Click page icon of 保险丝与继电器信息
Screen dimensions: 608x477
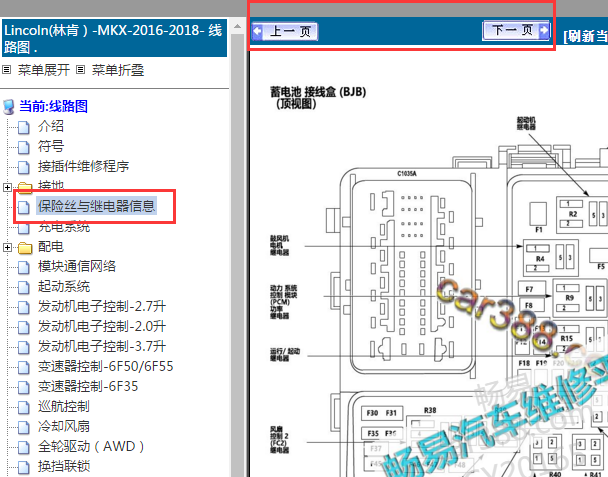(x=24, y=207)
